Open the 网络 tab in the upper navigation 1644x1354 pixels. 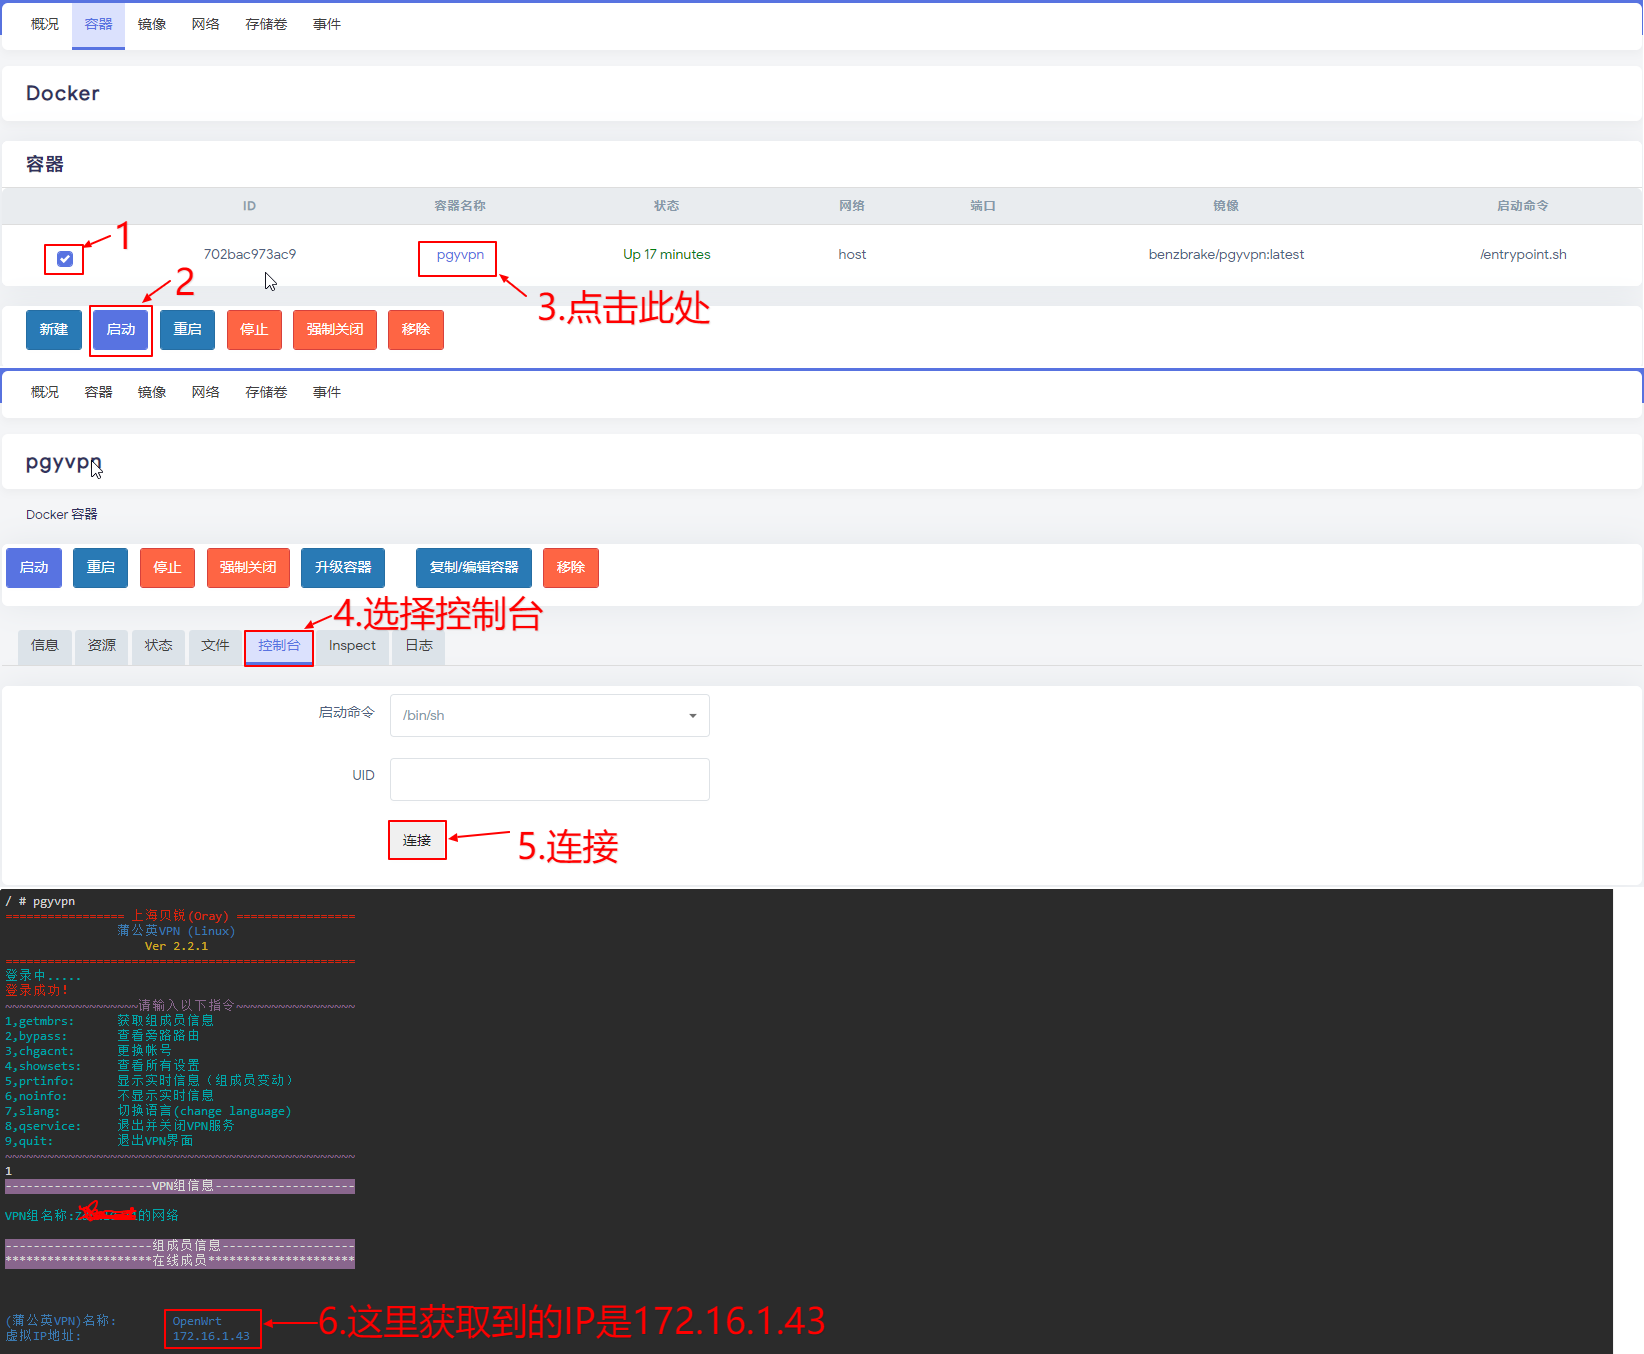(x=206, y=25)
